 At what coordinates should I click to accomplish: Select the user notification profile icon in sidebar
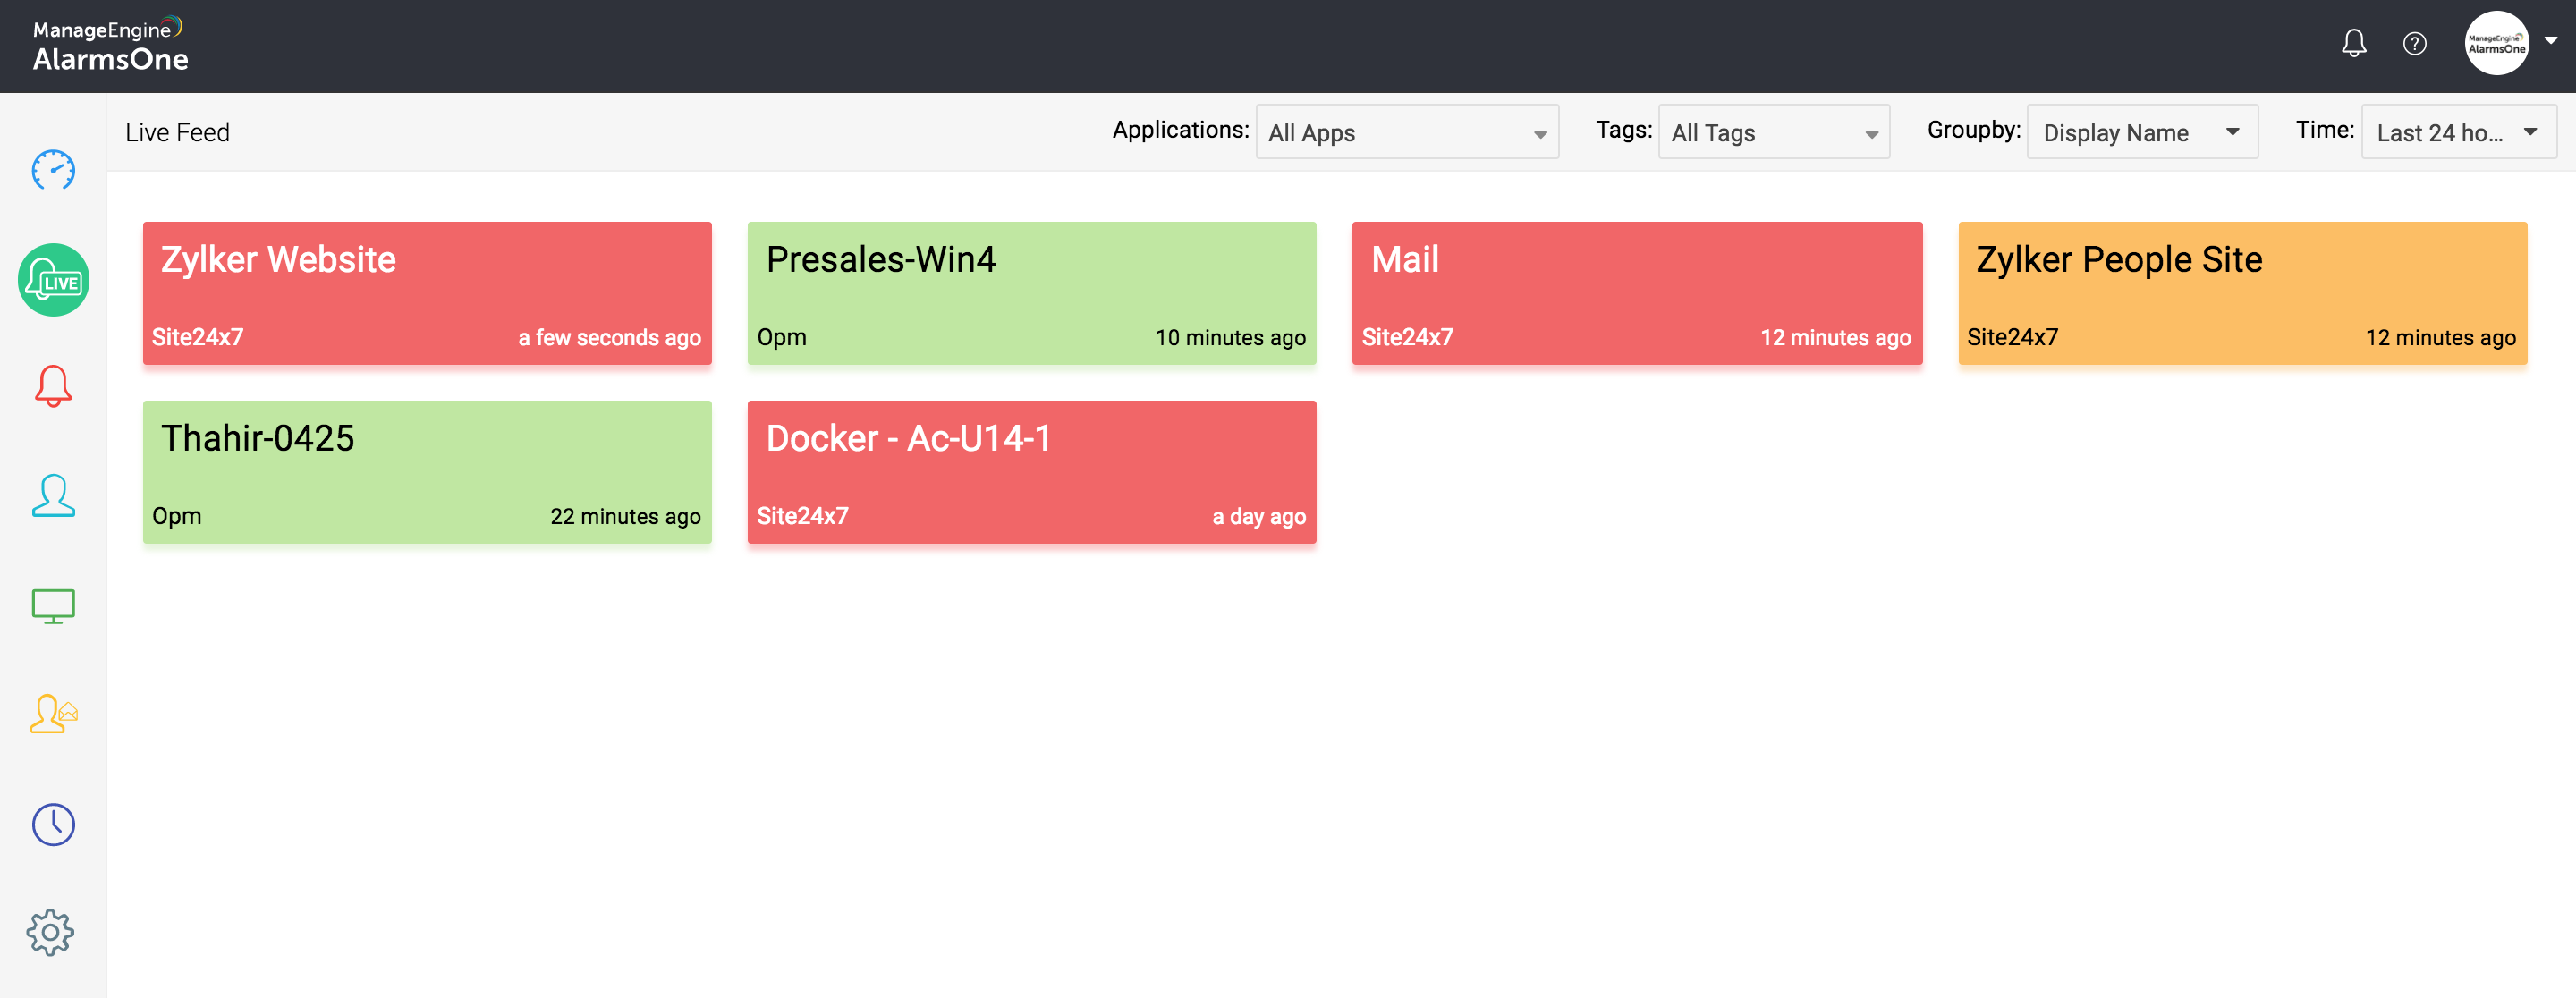coord(52,713)
